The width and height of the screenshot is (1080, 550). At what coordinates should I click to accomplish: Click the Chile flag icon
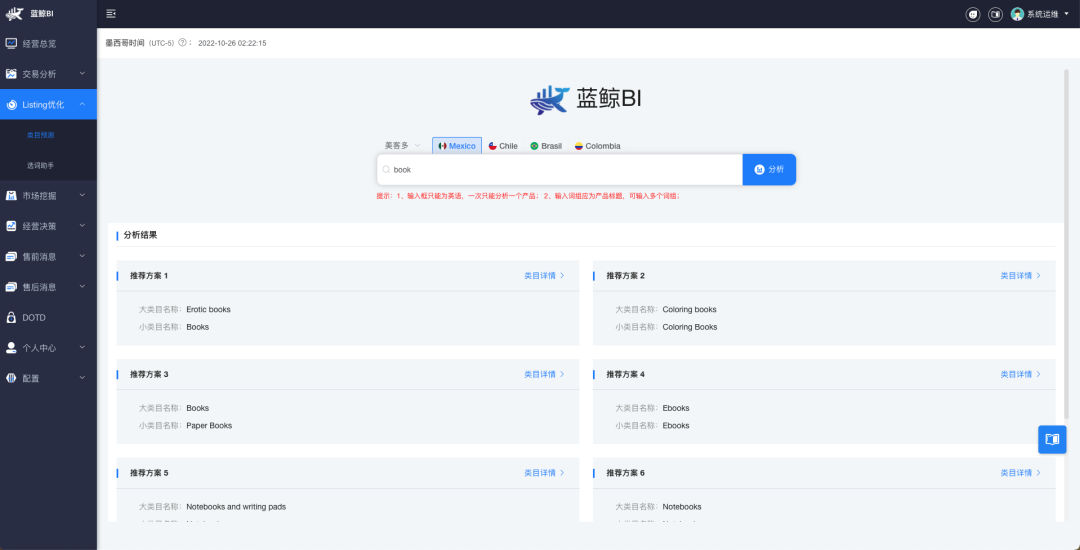pos(492,146)
